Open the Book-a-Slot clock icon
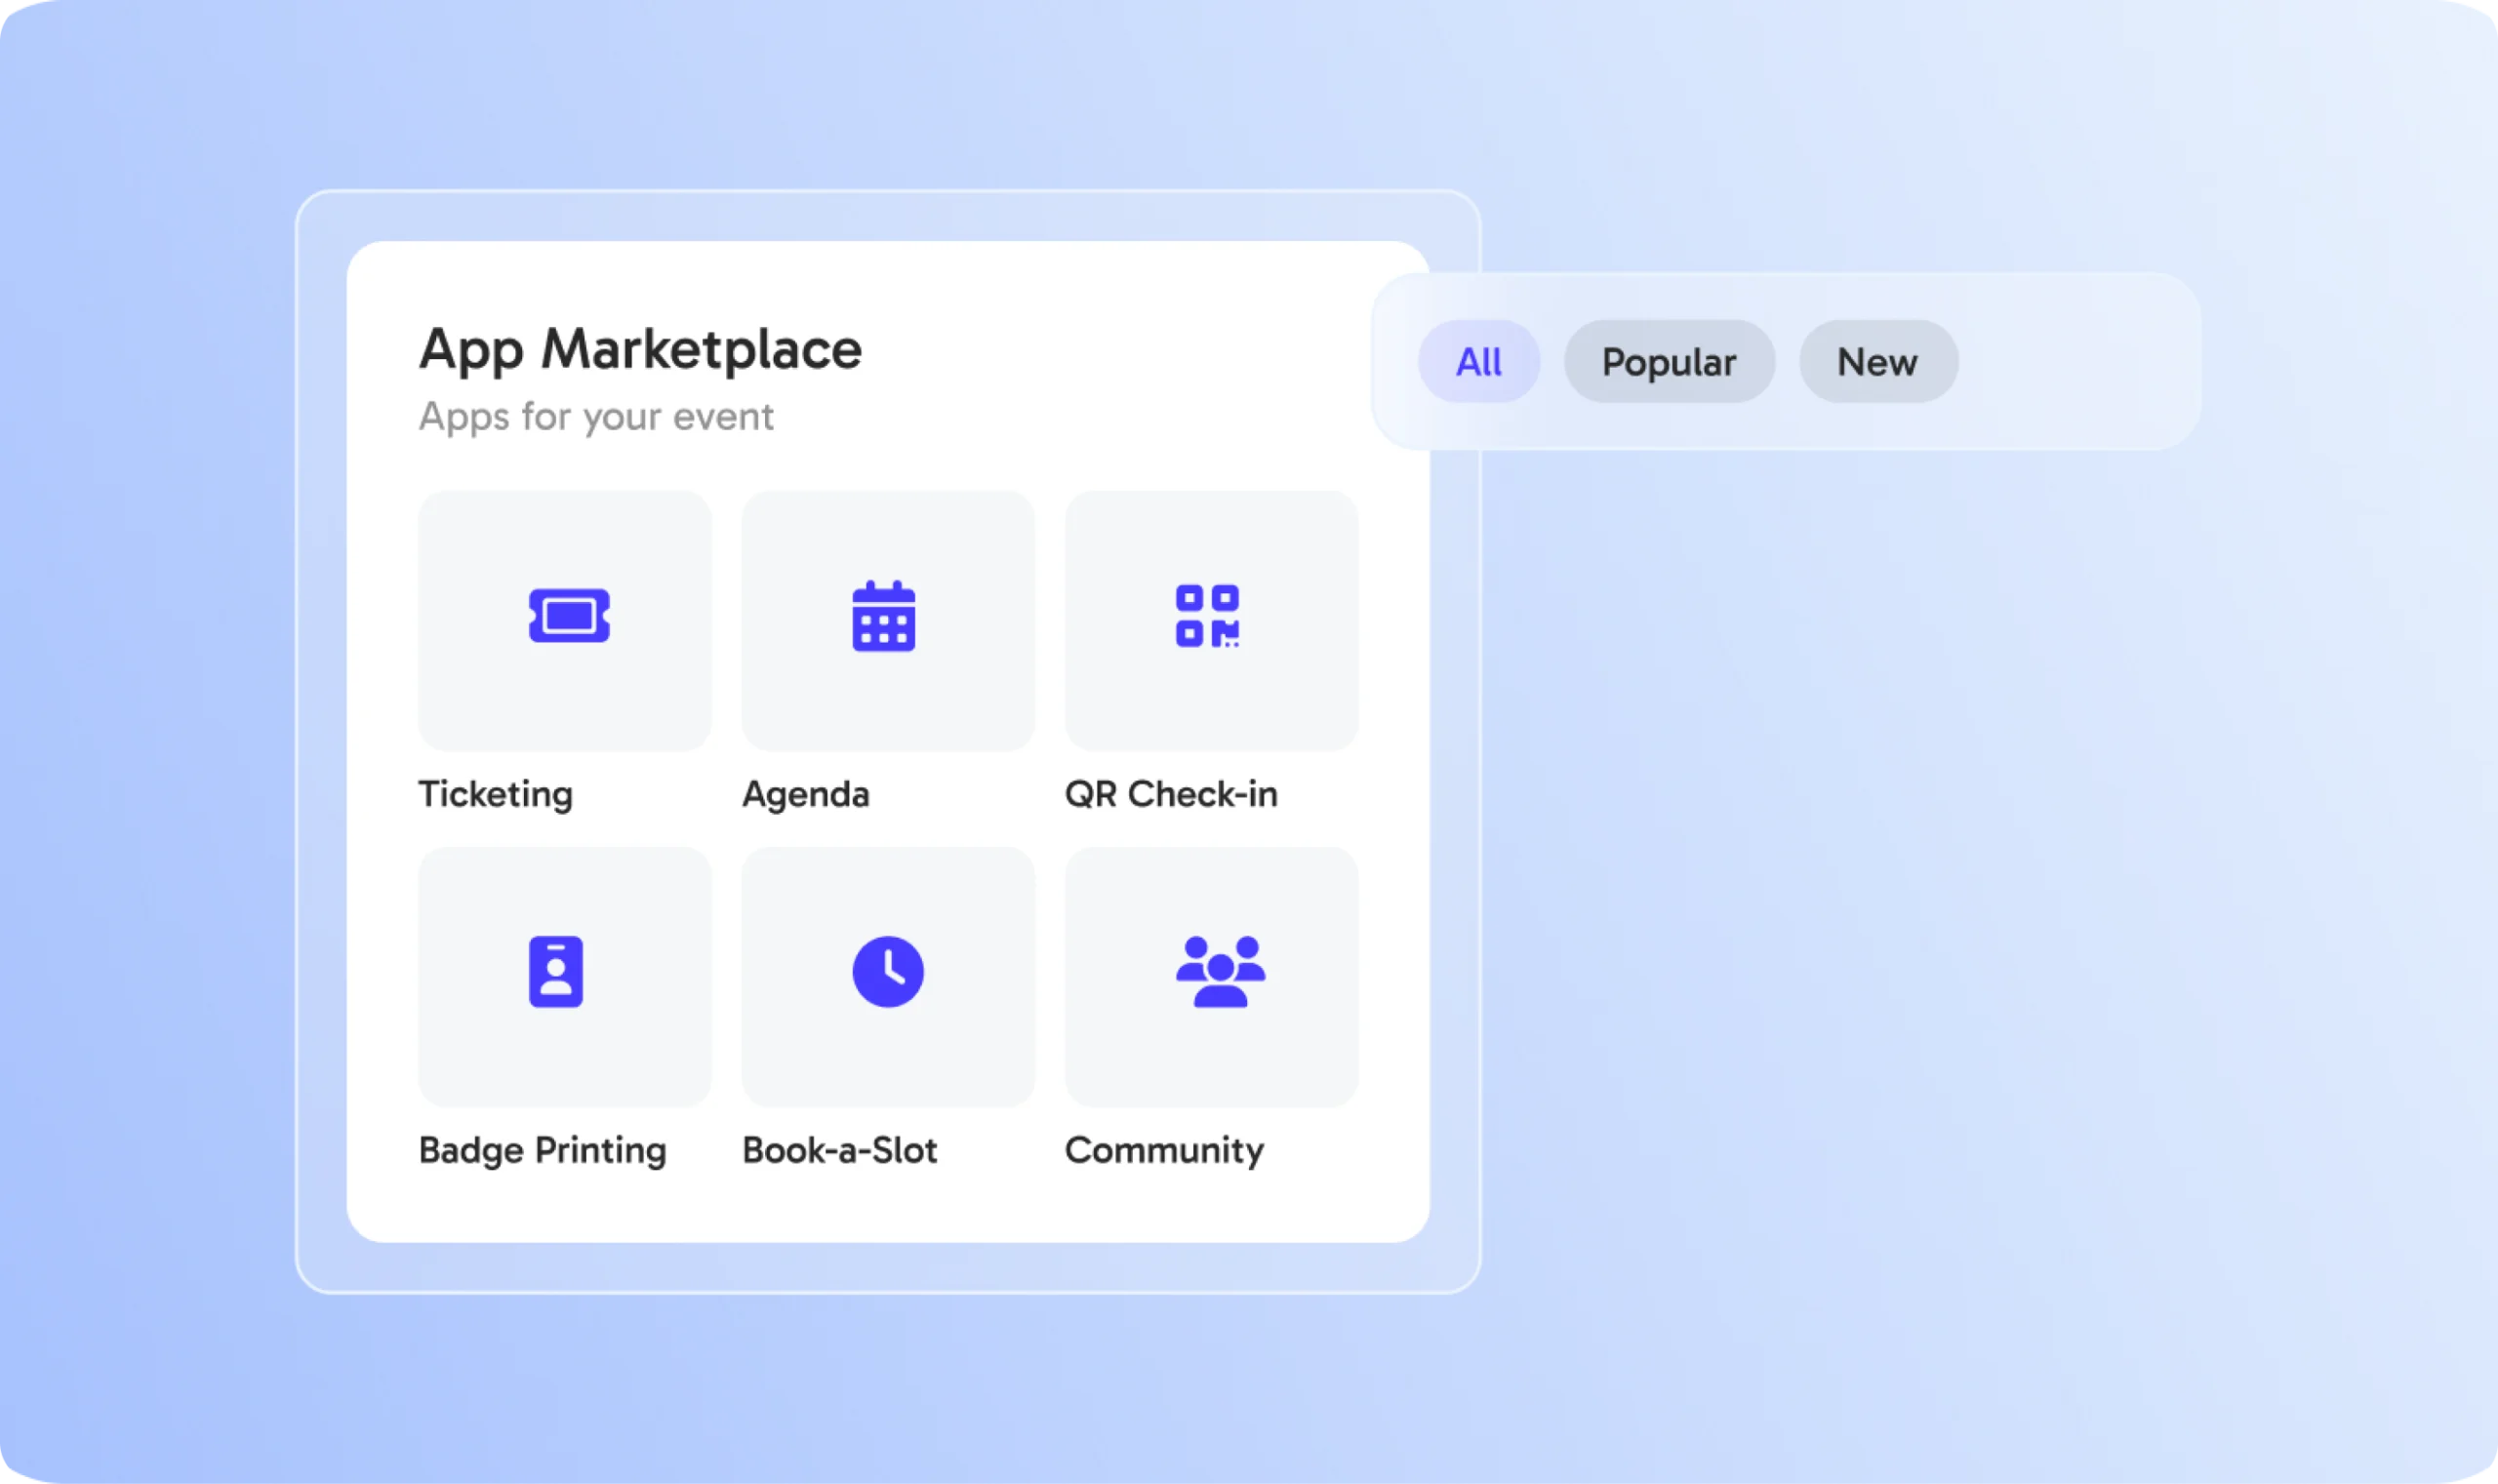 [887, 971]
